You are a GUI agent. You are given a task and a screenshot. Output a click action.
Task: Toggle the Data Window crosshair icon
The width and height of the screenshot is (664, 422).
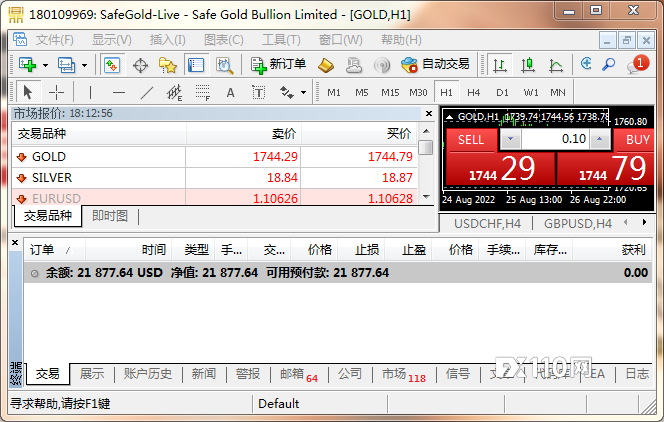[x=140, y=66]
